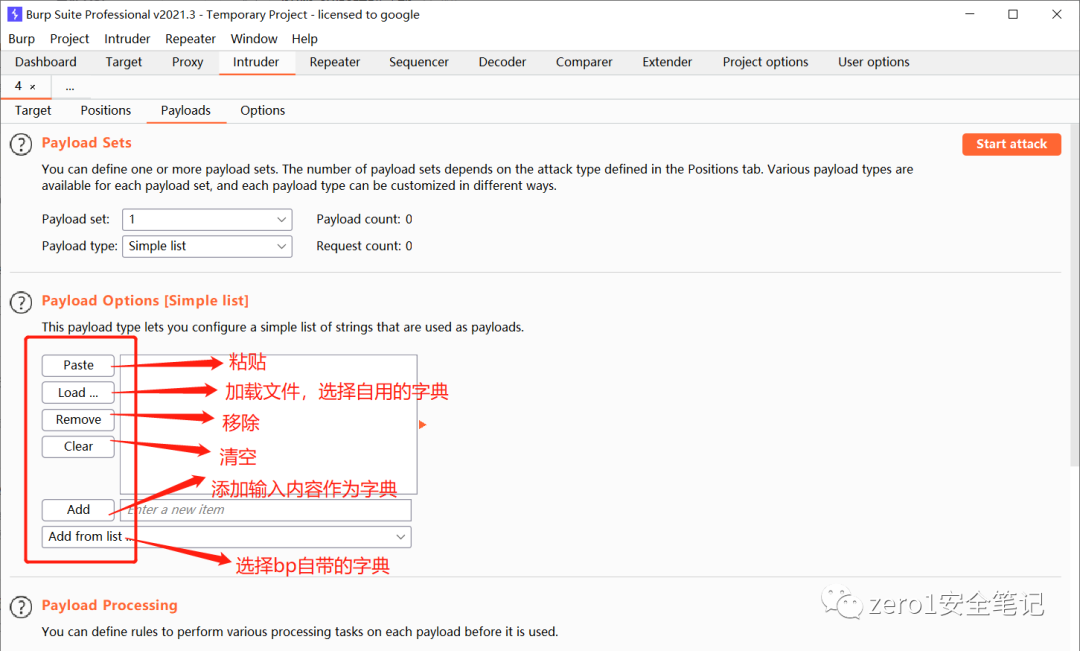
Task: Open the User options tab
Action: (873, 62)
